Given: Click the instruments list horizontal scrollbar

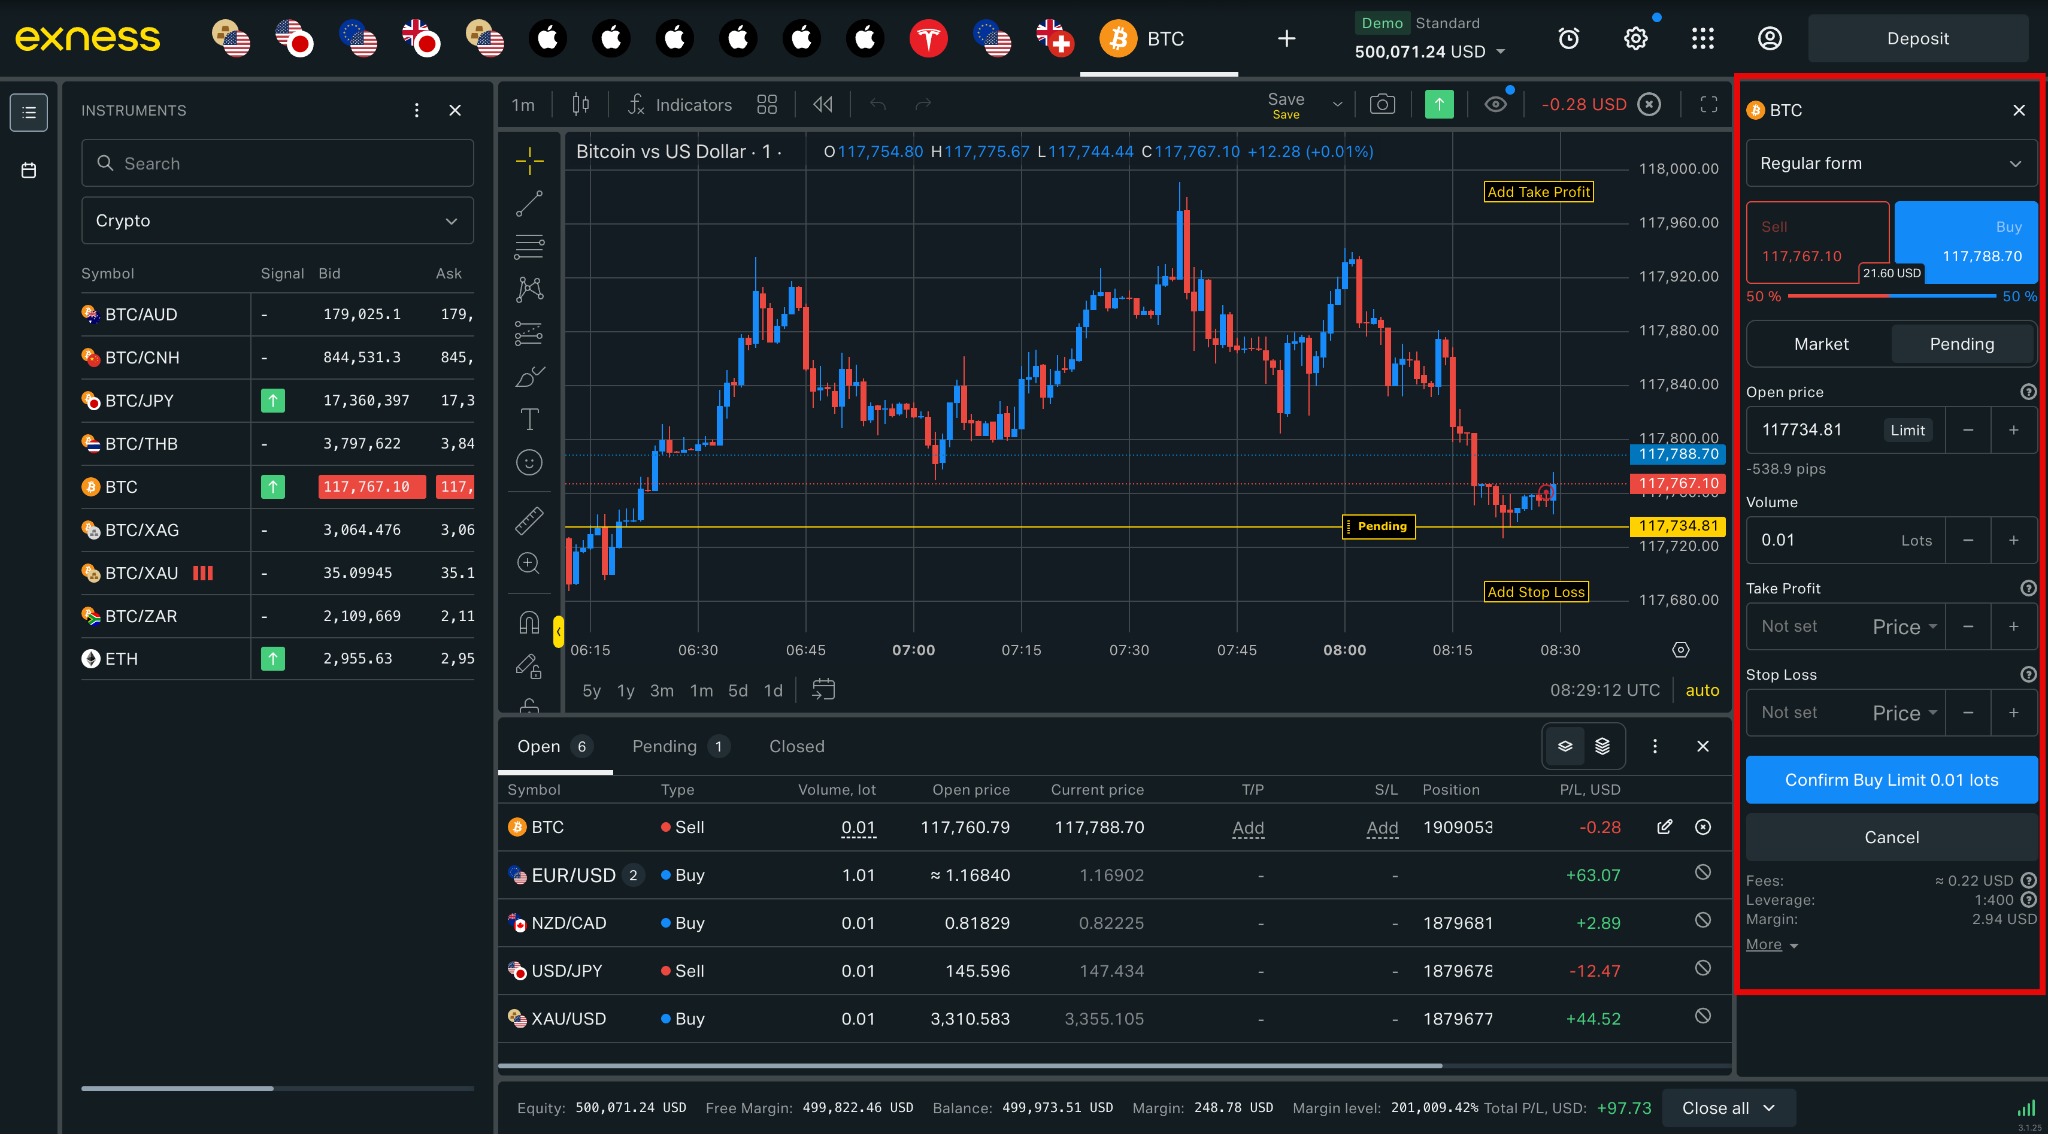Looking at the screenshot, I should coord(177,1088).
